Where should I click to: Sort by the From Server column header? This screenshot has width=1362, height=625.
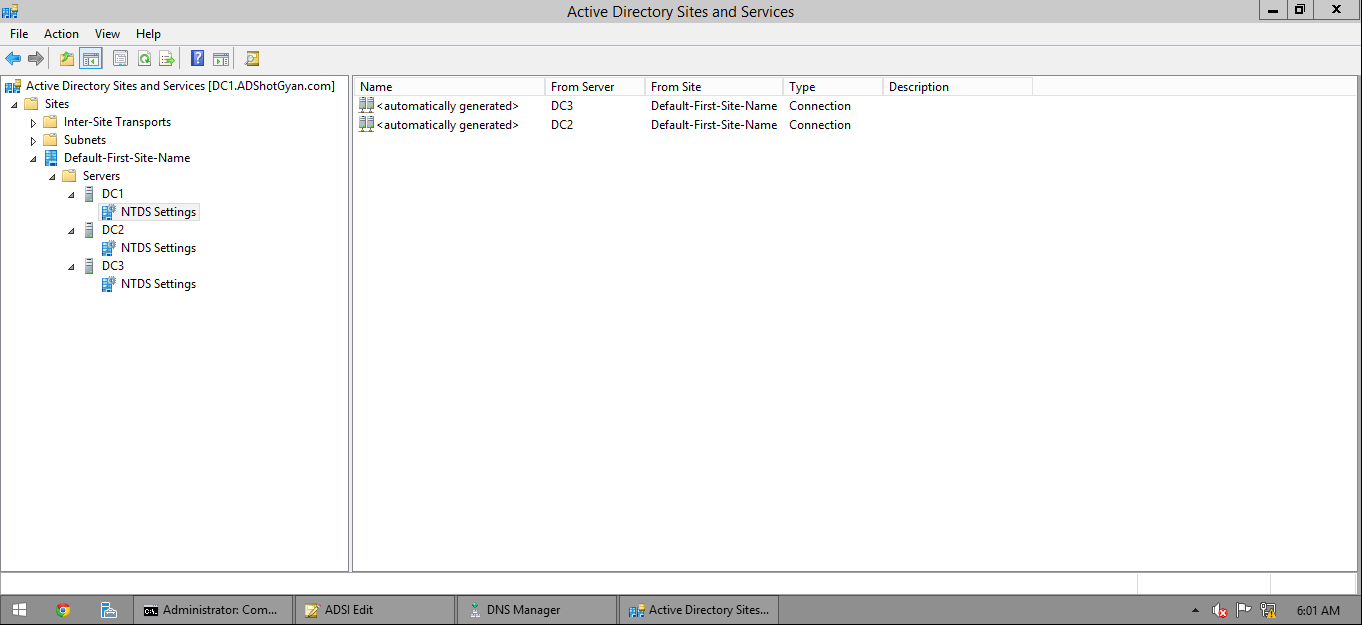[595, 87]
